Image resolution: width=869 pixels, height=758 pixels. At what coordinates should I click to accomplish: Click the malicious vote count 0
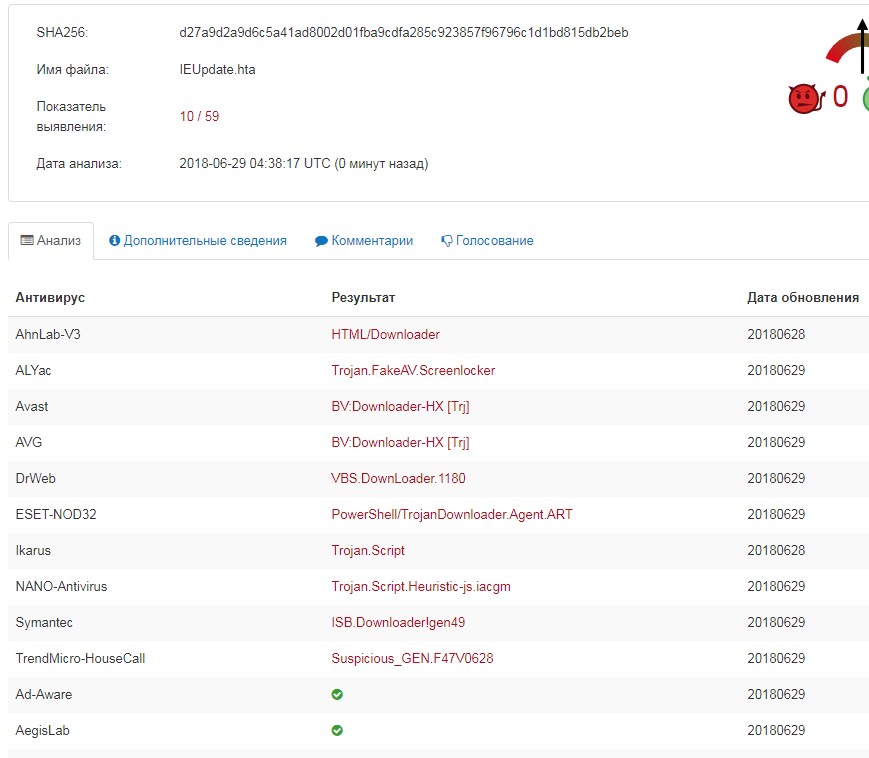[840, 96]
